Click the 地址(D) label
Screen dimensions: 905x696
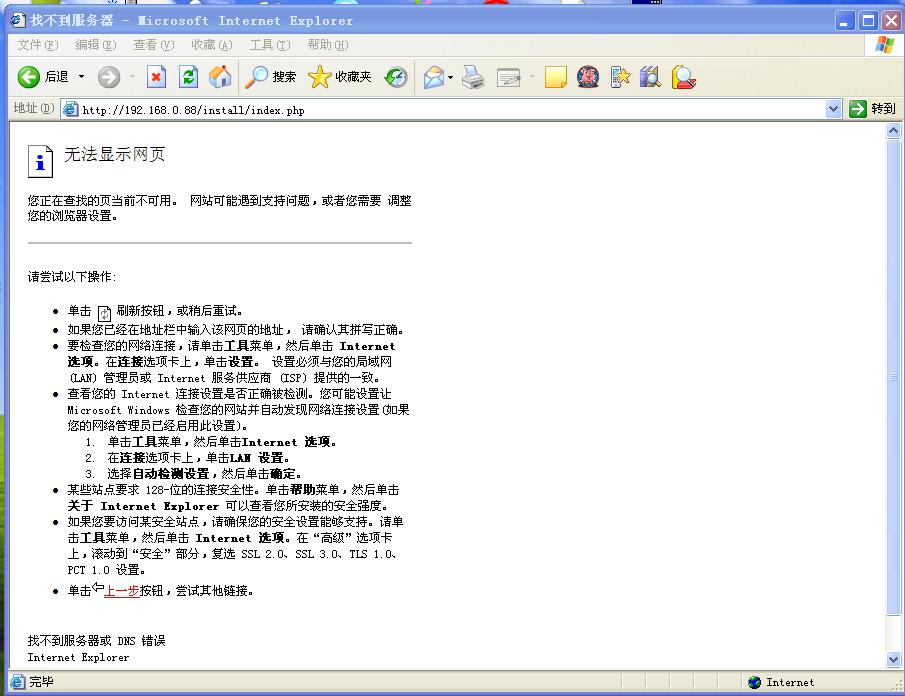coord(33,108)
